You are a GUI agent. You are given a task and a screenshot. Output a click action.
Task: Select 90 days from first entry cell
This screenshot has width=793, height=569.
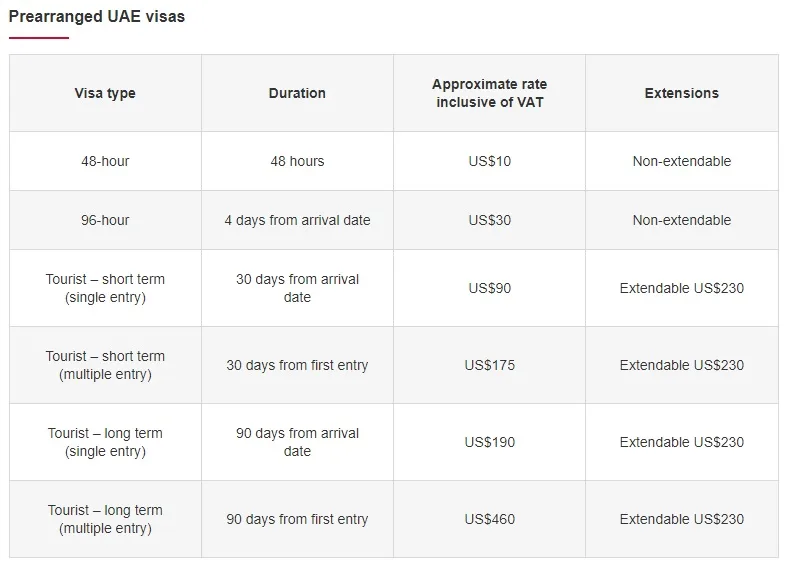click(x=297, y=519)
